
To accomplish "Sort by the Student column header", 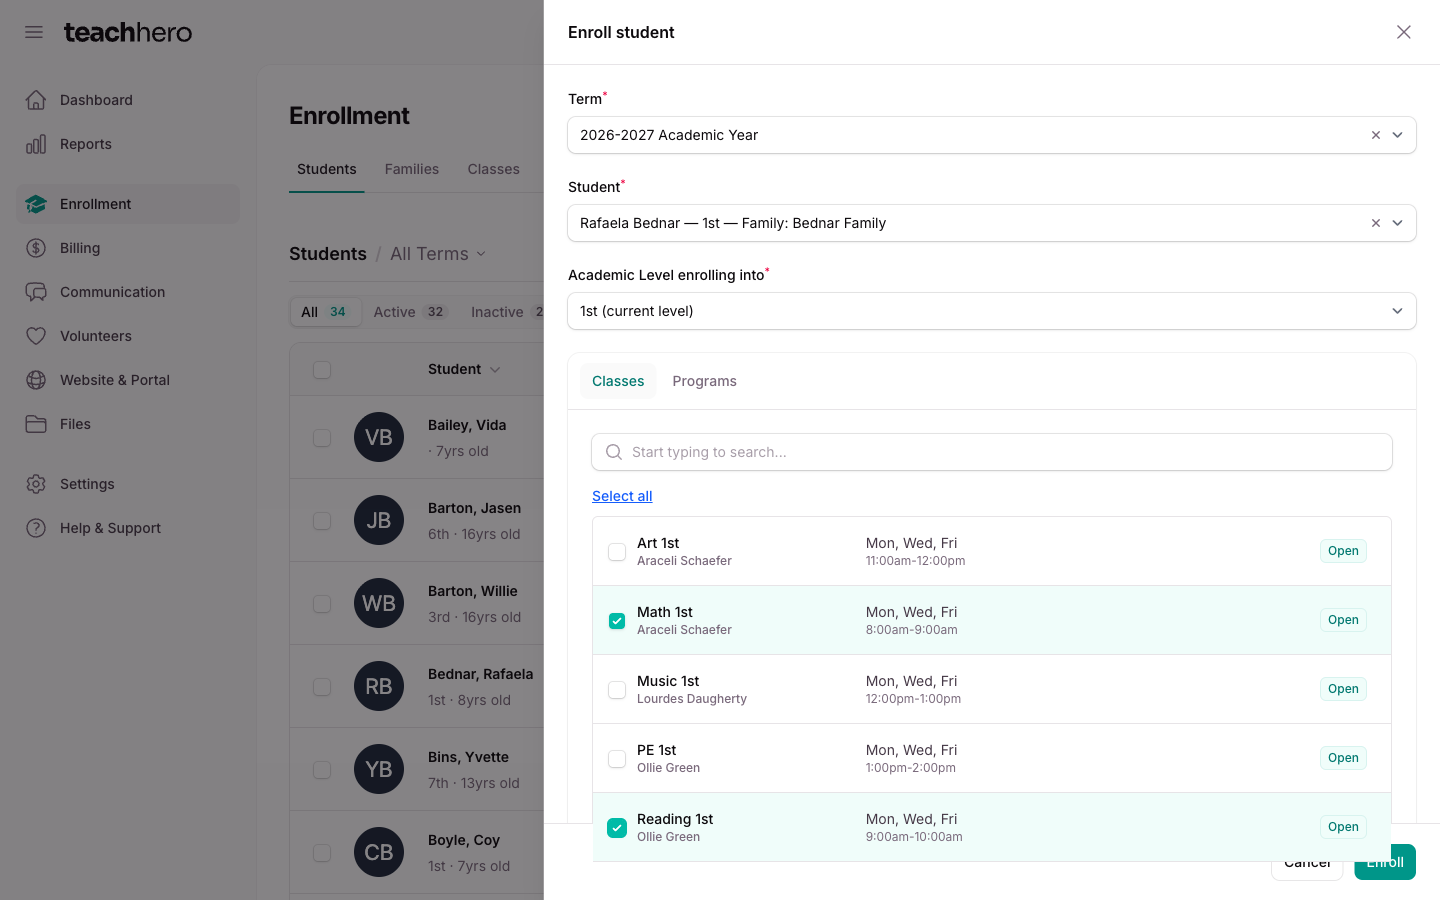I will [x=464, y=370].
